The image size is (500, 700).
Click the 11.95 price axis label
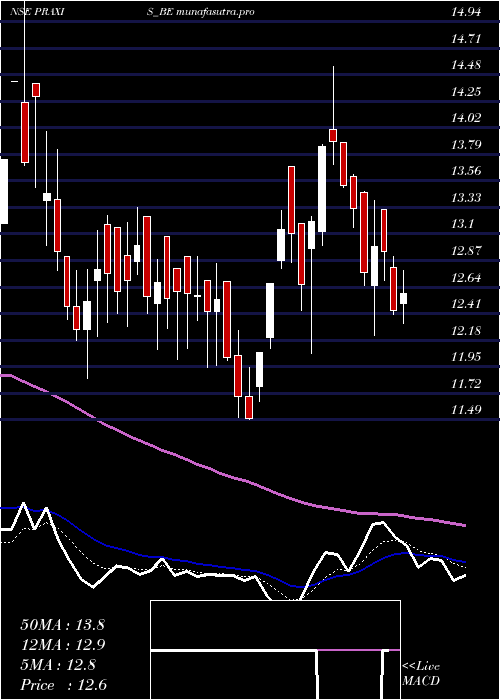pos(466,357)
